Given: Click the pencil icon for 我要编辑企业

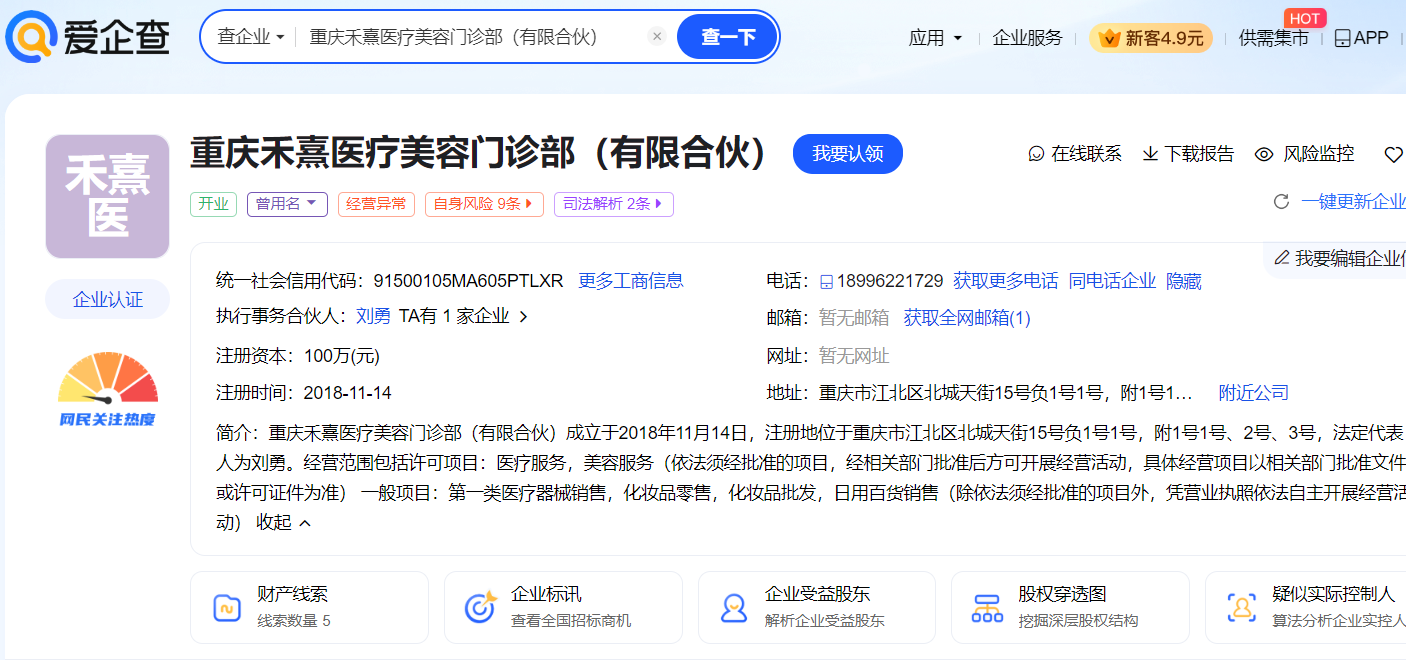Looking at the screenshot, I should [1281, 258].
